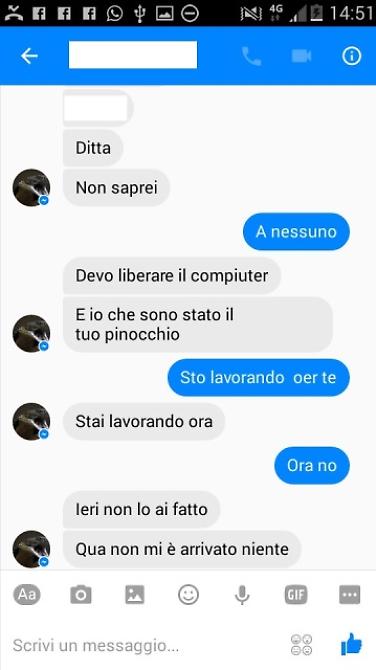Image resolution: width=376 pixels, height=670 pixels.
Task: Tap the WhatsApp notification icon in status bar
Action: coord(114,13)
